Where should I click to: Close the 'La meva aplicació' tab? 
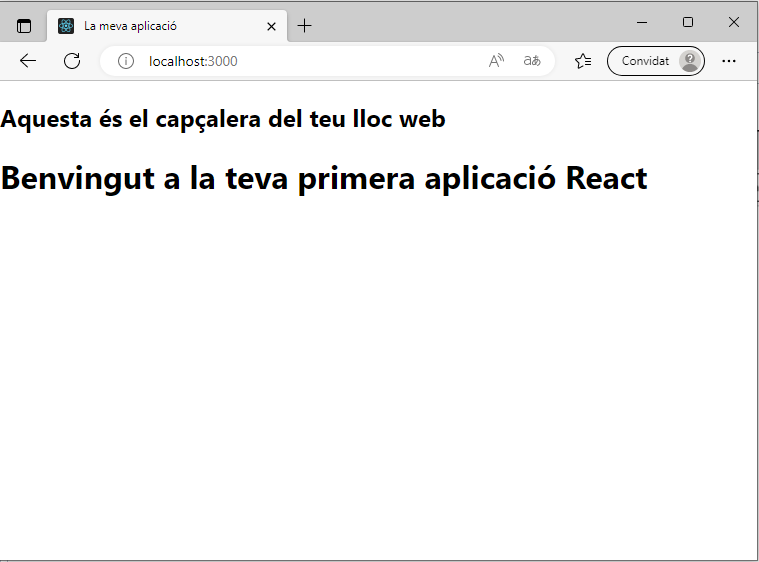271,26
